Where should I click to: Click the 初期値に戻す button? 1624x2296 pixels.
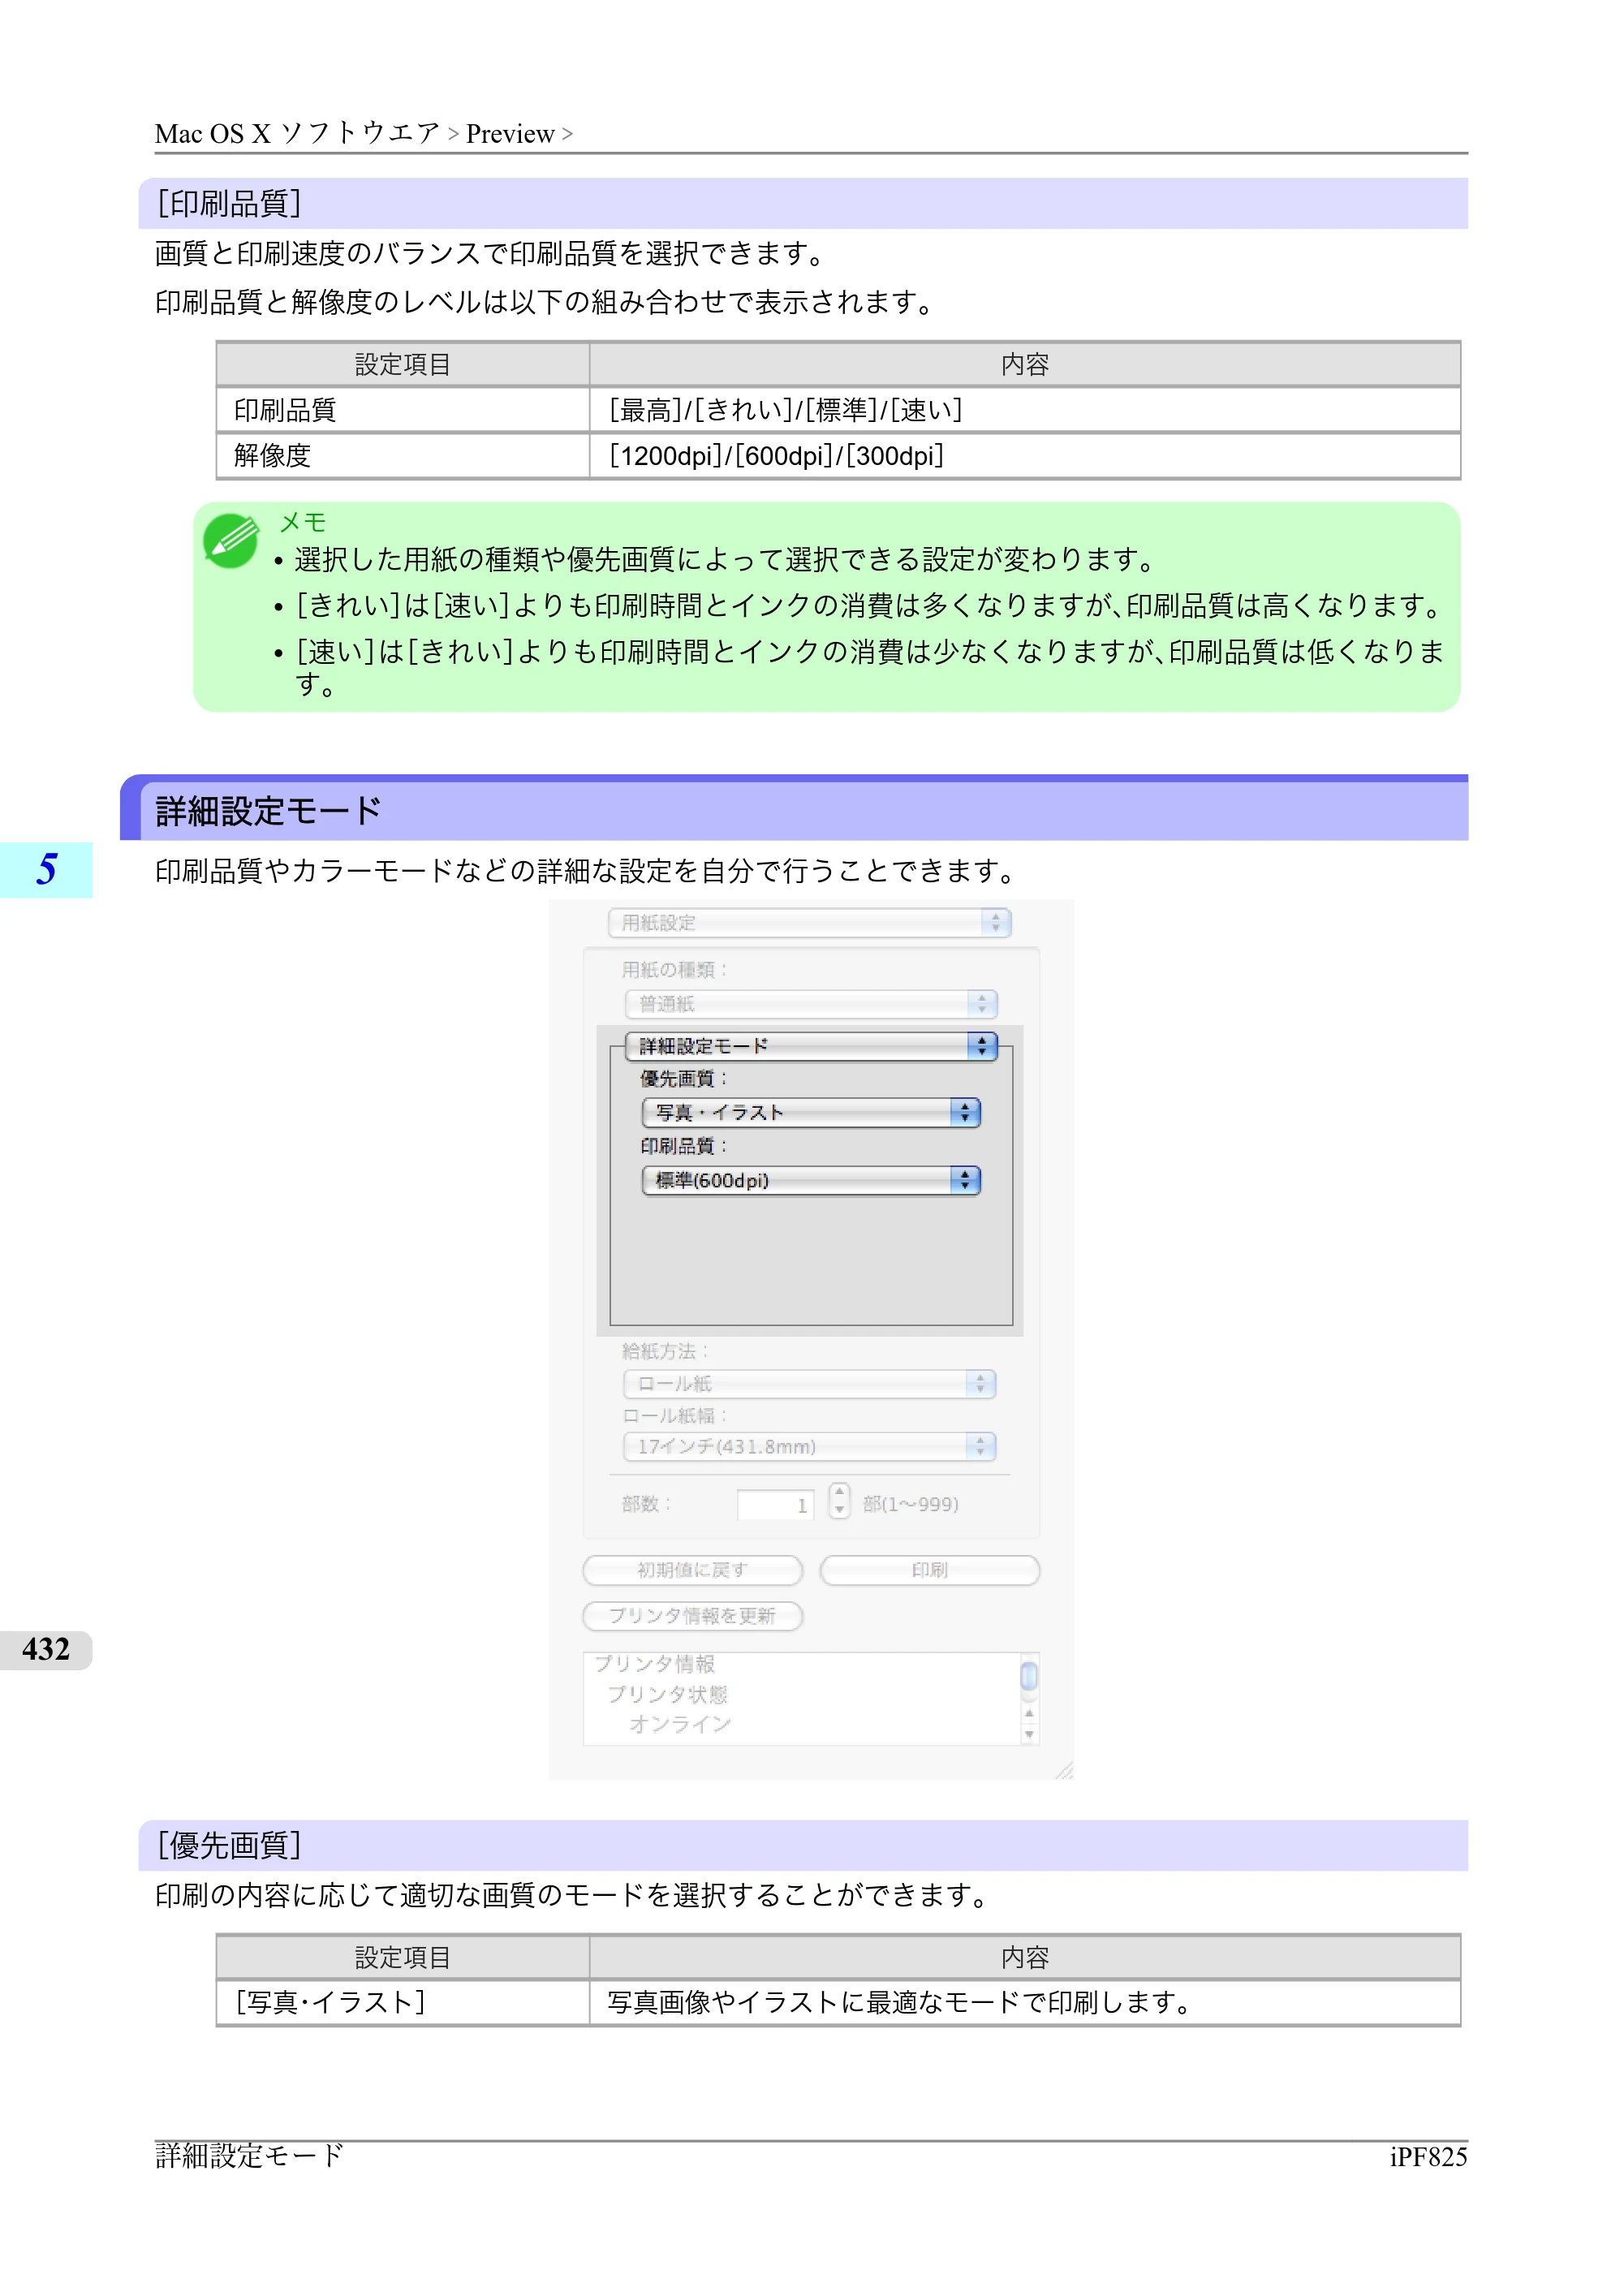[692, 1570]
